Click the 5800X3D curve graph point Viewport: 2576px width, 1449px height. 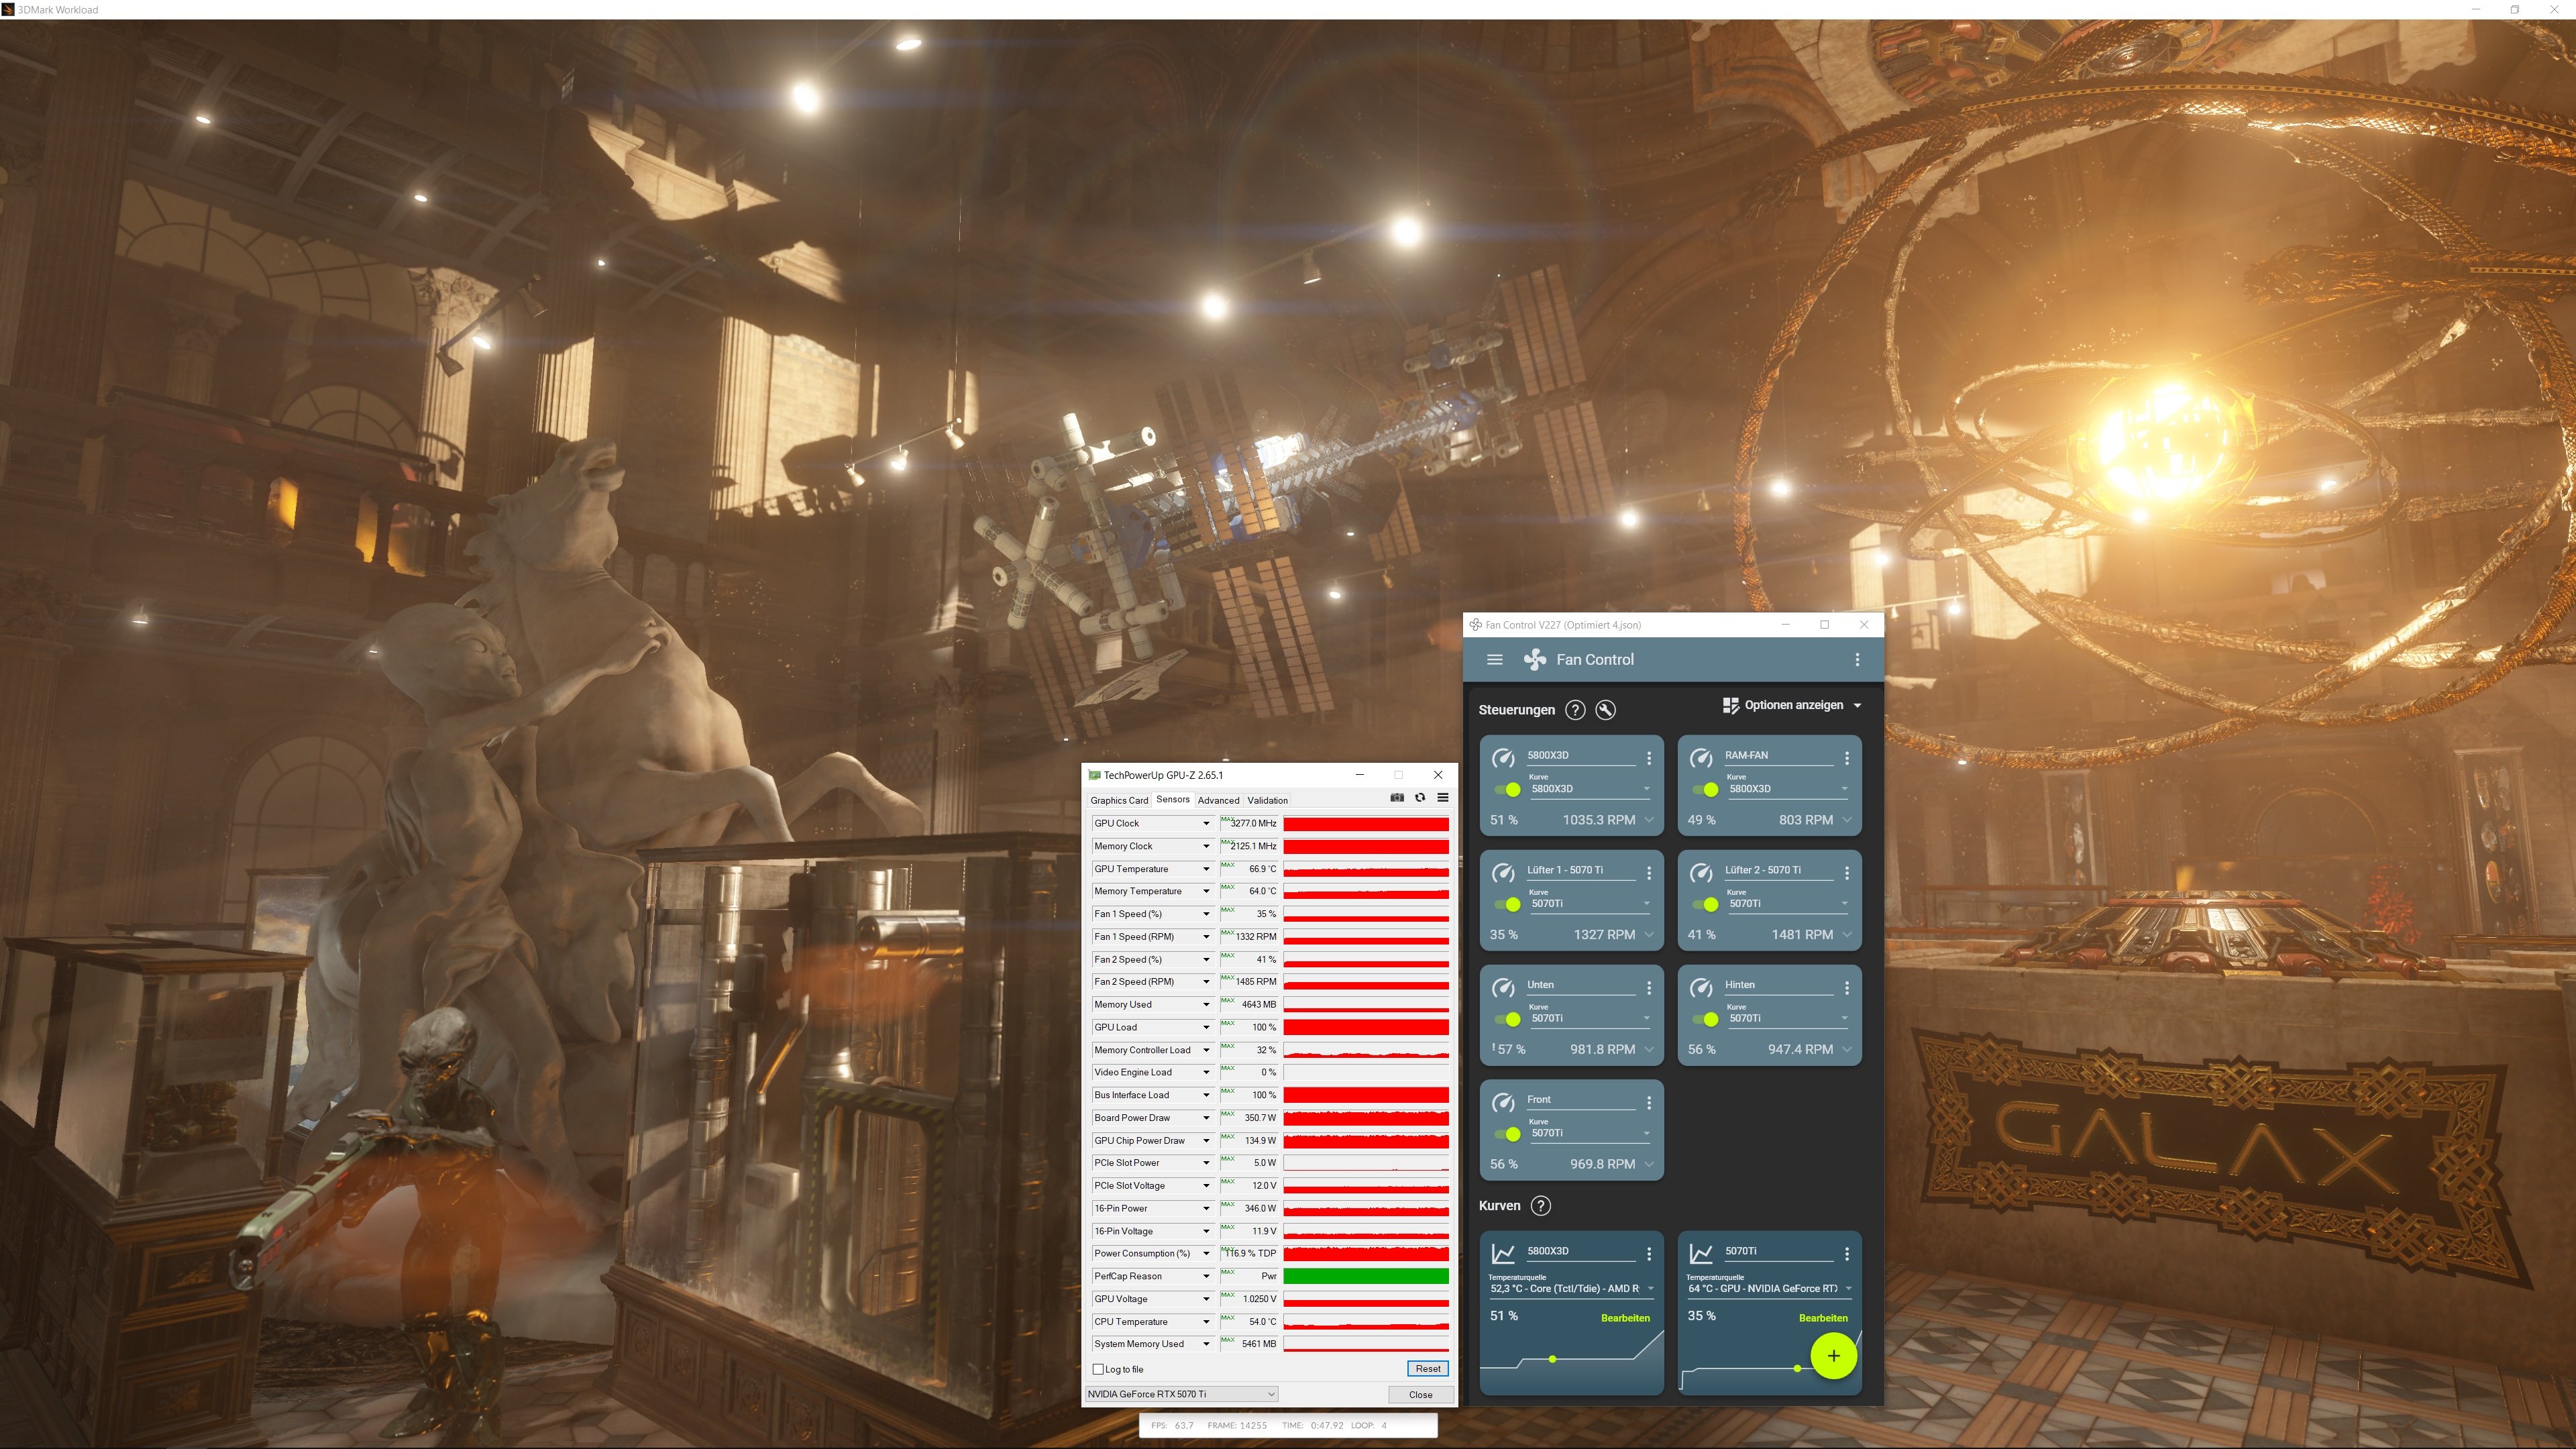tap(1552, 1359)
